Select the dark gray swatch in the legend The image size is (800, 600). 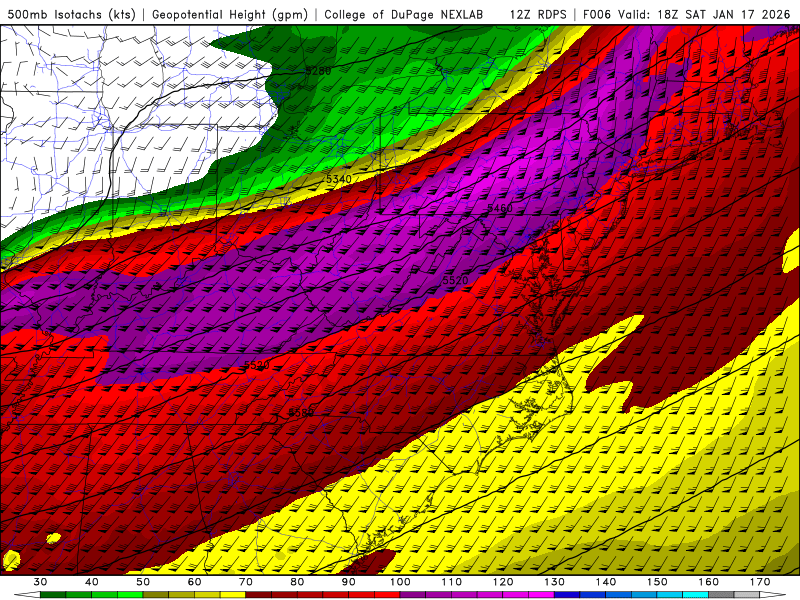click(x=721, y=595)
